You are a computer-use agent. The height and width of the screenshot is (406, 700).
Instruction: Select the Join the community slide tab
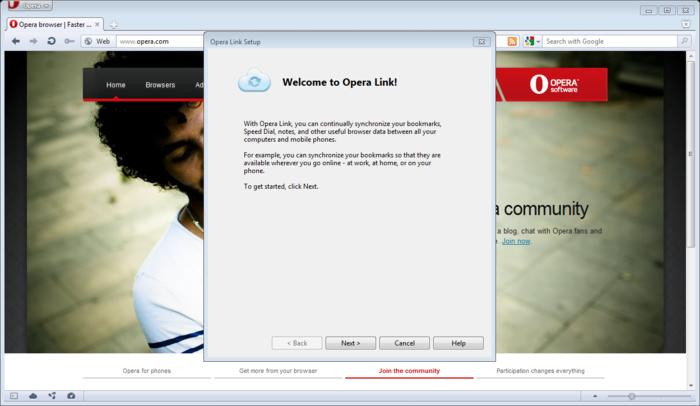(409, 371)
